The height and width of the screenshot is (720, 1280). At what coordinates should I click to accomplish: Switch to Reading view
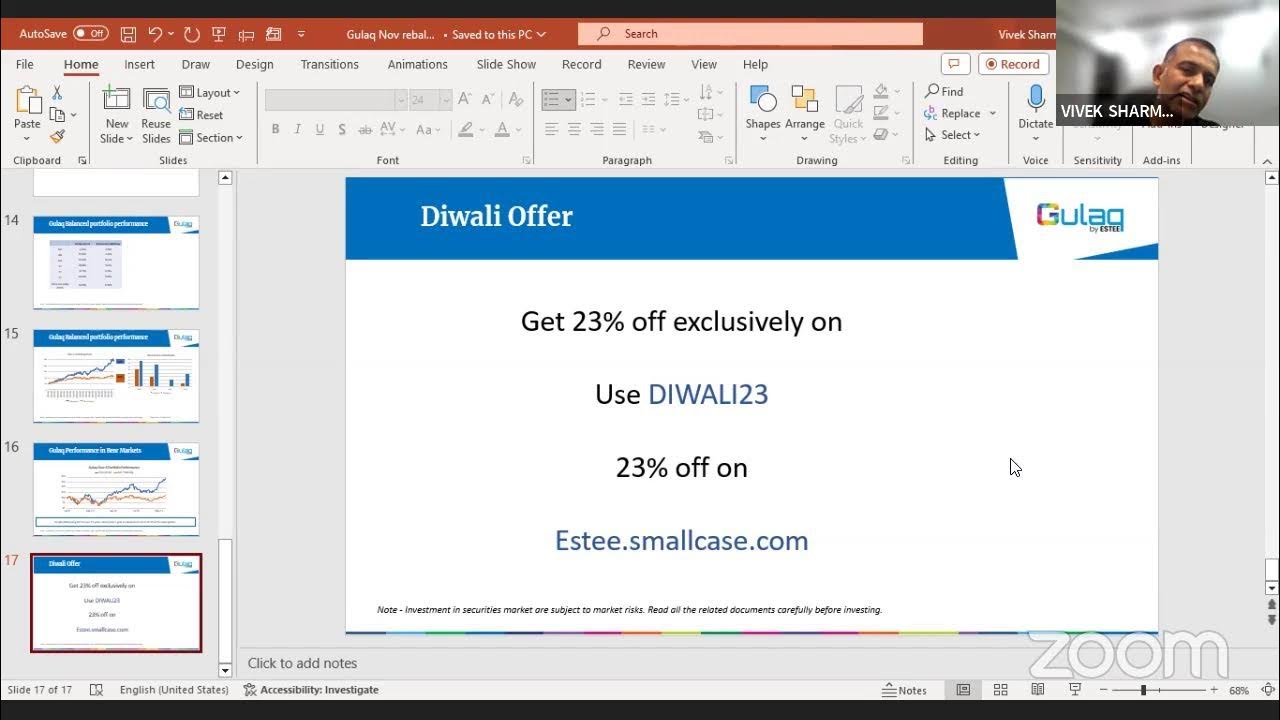coord(1038,690)
